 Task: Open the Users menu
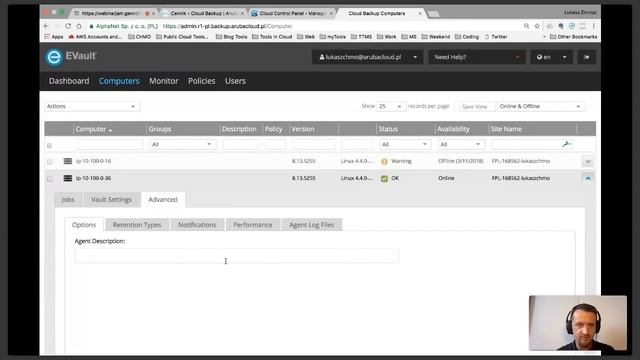click(x=235, y=81)
